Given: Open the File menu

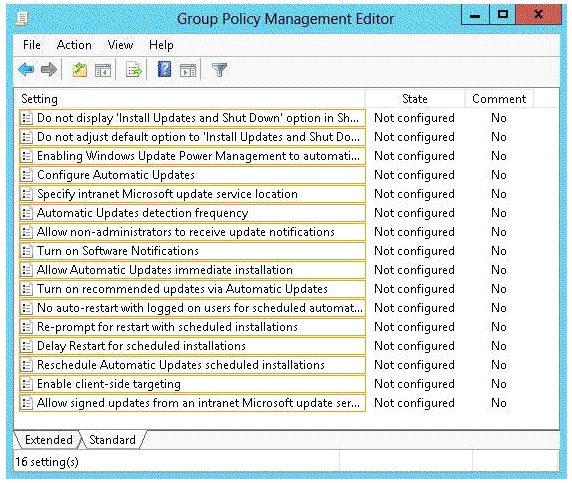Looking at the screenshot, I should point(32,45).
